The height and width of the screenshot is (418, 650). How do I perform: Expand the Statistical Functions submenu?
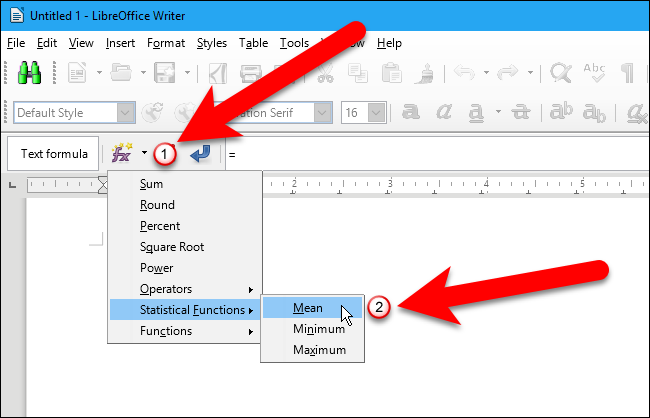(x=185, y=310)
